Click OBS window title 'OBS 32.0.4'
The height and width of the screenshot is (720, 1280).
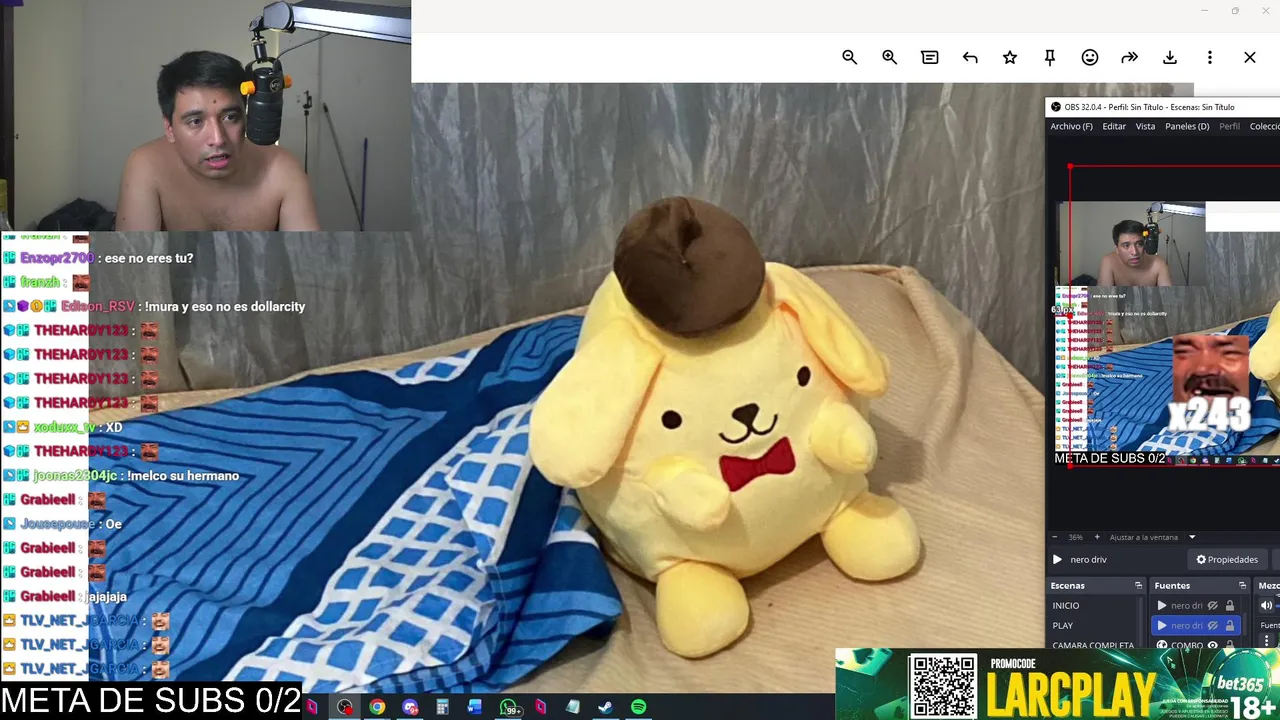[1149, 107]
